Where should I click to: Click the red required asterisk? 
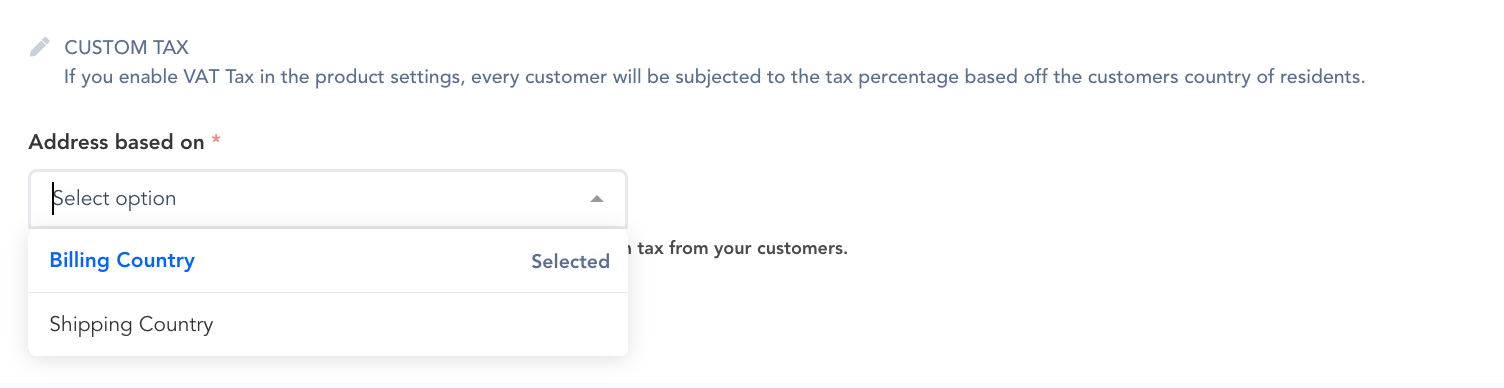click(x=216, y=140)
